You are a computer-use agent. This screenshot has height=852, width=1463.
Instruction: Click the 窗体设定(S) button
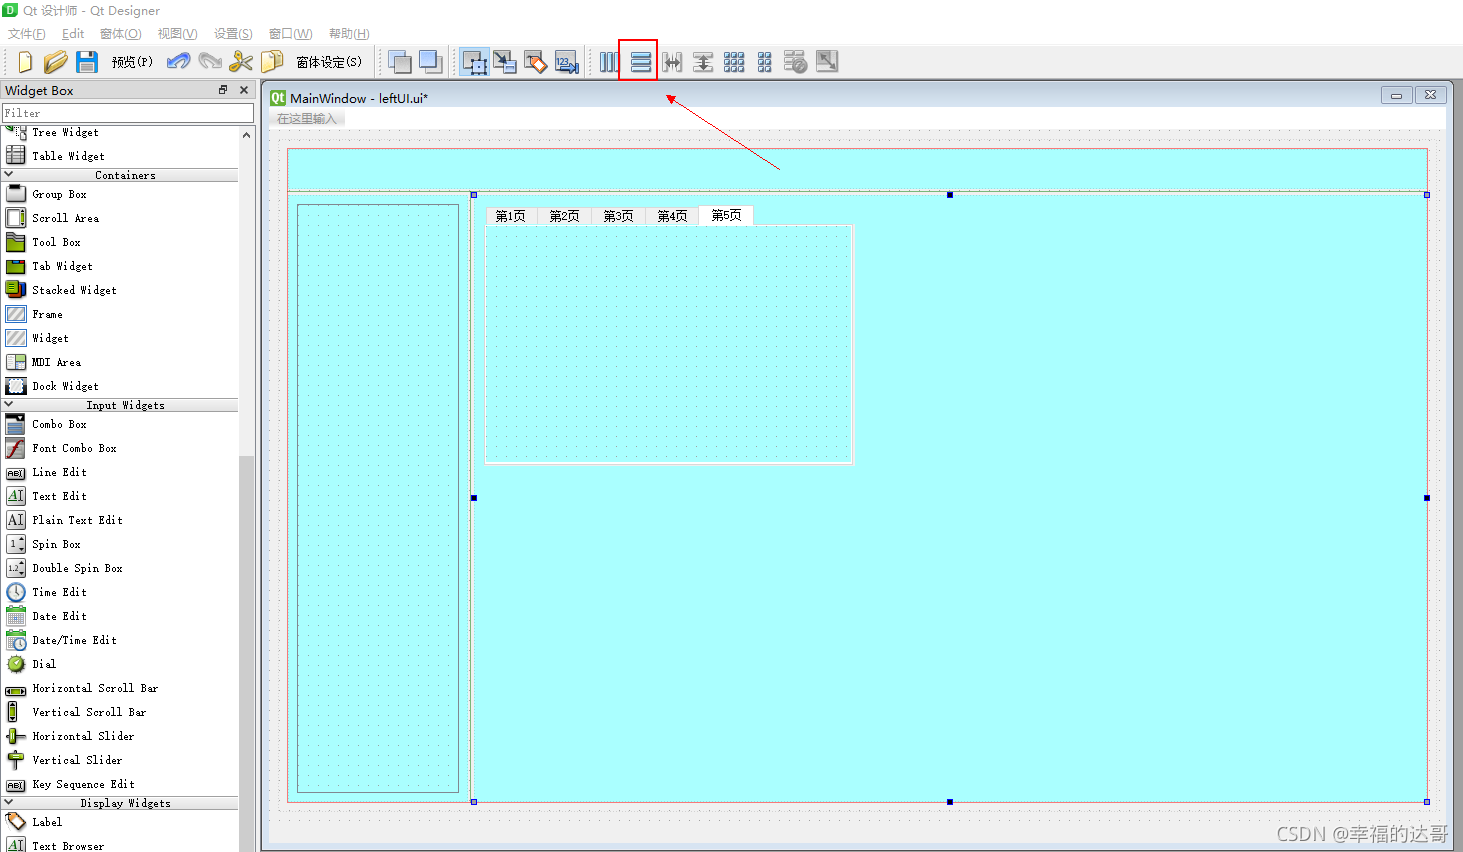(x=329, y=62)
